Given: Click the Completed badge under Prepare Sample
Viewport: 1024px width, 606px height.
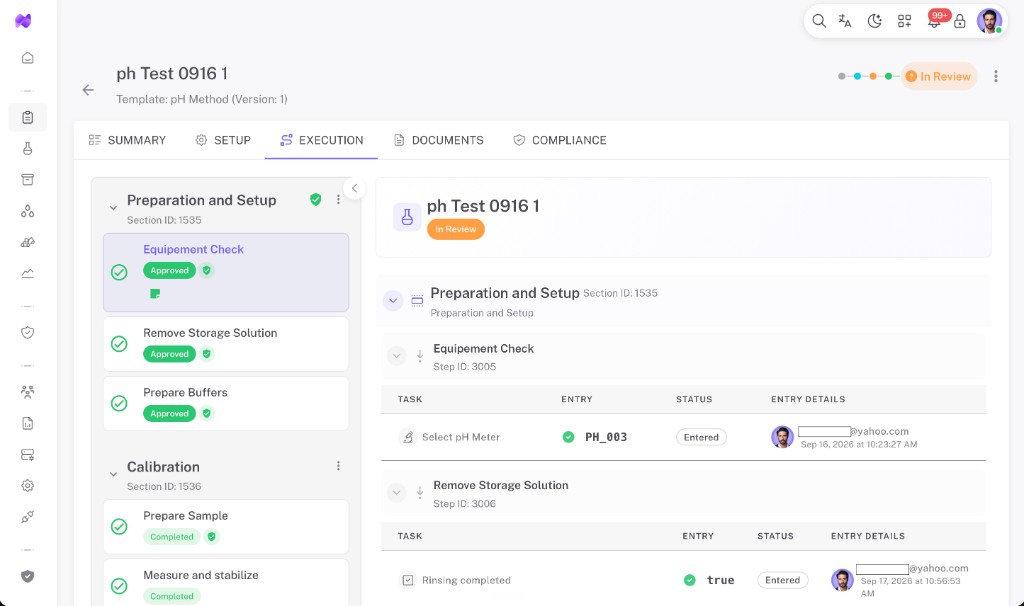Looking at the screenshot, I should pyautogui.click(x=172, y=537).
